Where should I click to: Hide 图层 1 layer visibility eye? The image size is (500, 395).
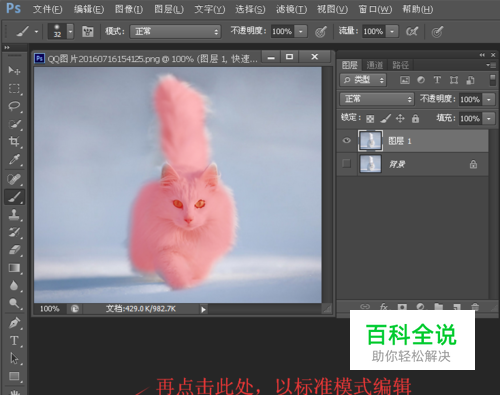click(347, 140)
